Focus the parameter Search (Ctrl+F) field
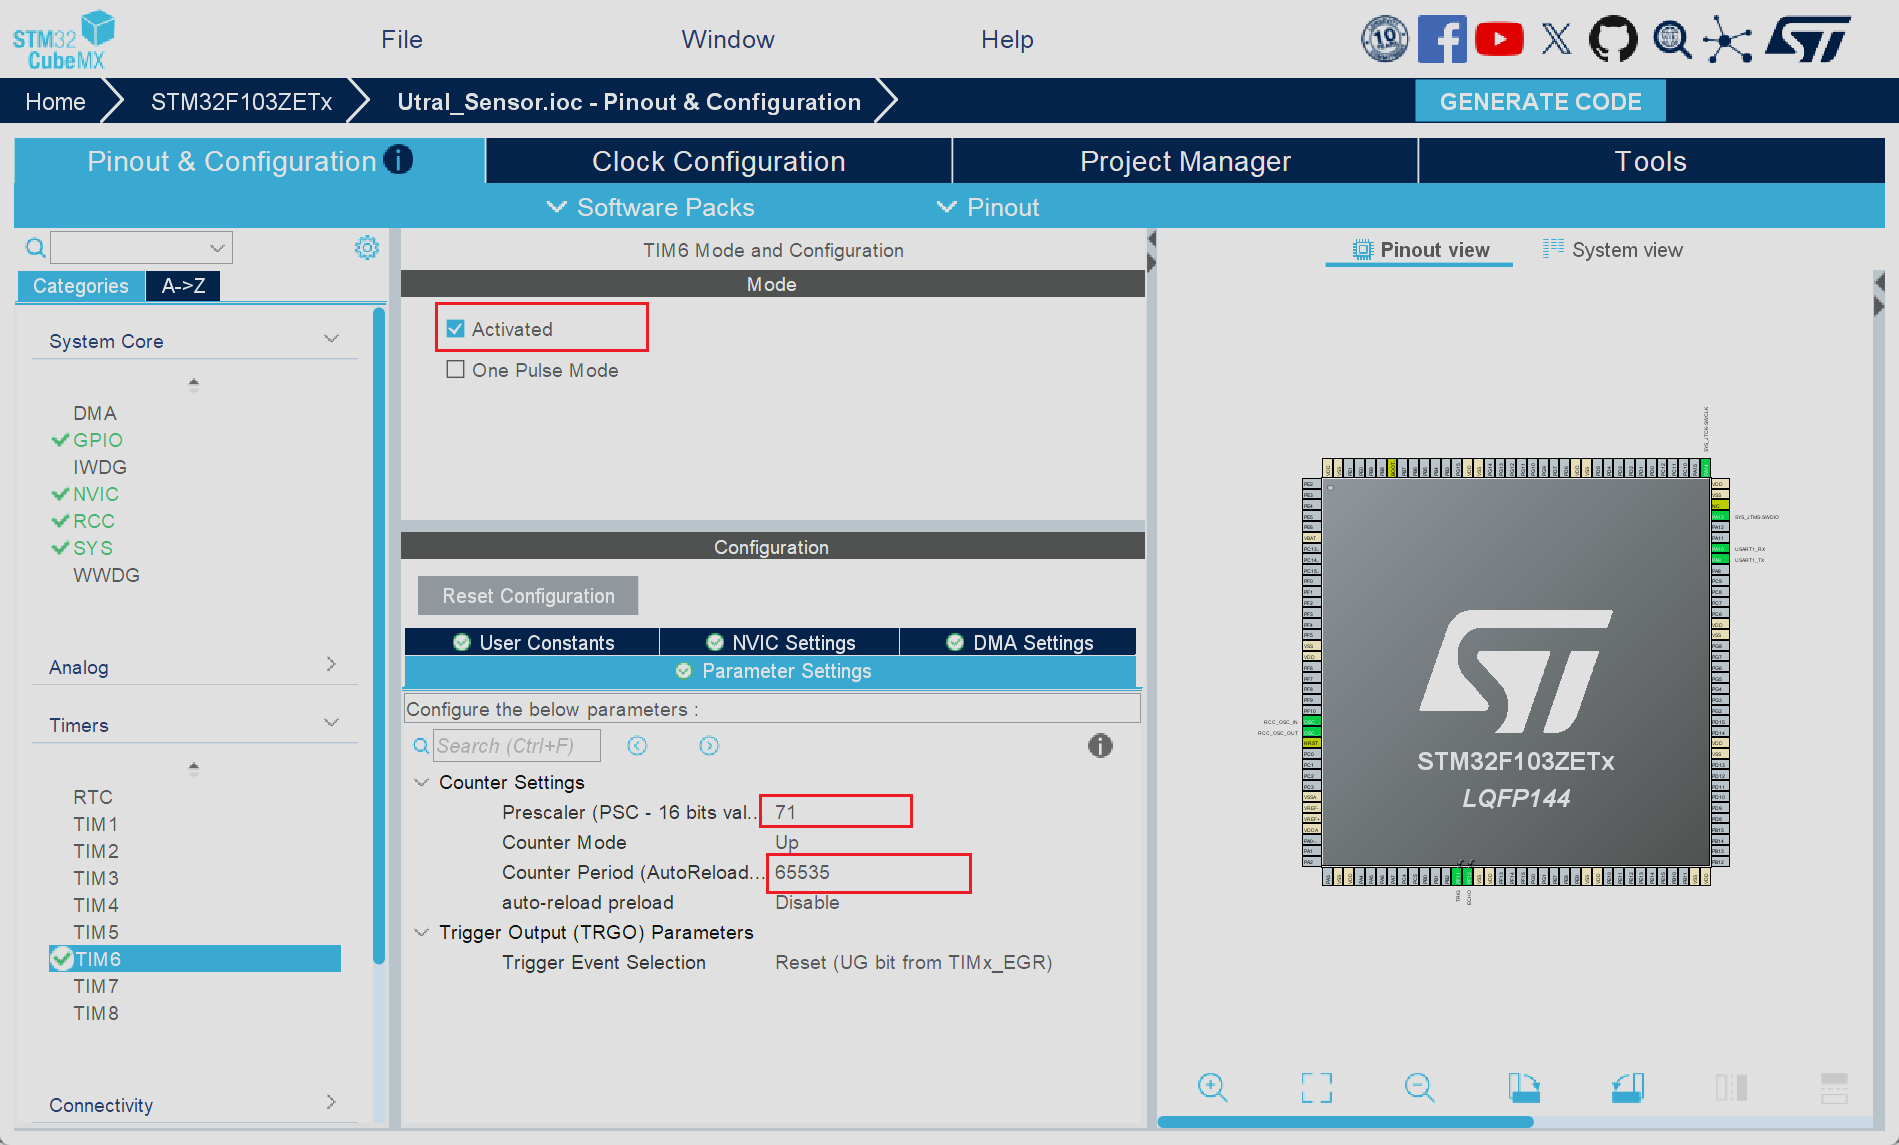Viewport: 1899px width, 1145px height. (x=517, y=746)
